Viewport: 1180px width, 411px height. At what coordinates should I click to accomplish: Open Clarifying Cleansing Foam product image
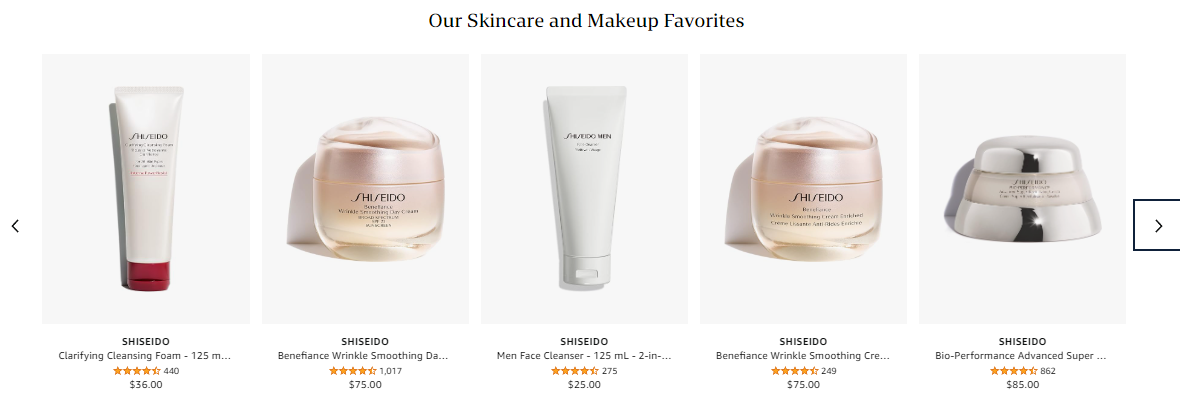(x=146, y=189)
